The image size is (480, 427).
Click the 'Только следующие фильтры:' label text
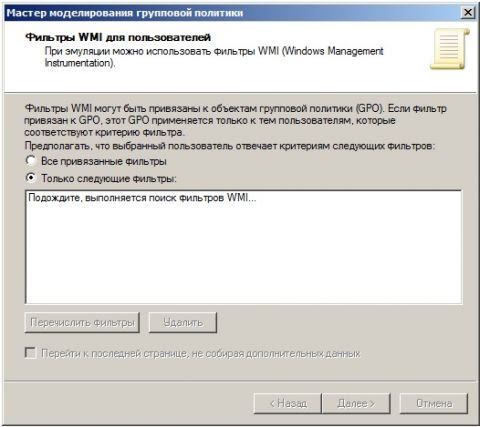[x=109, y=178]
